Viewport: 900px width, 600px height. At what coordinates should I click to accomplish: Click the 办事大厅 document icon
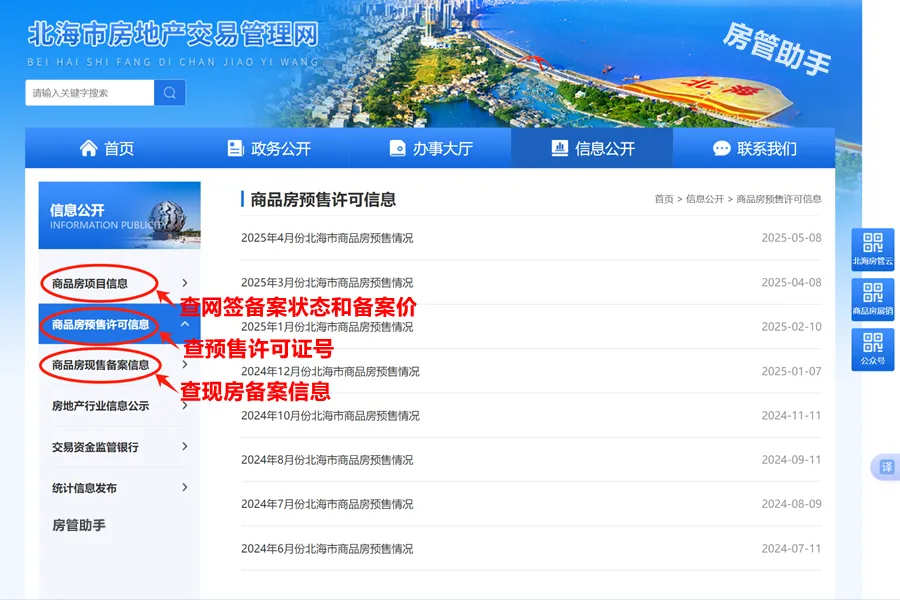click(x=398, y=147)
